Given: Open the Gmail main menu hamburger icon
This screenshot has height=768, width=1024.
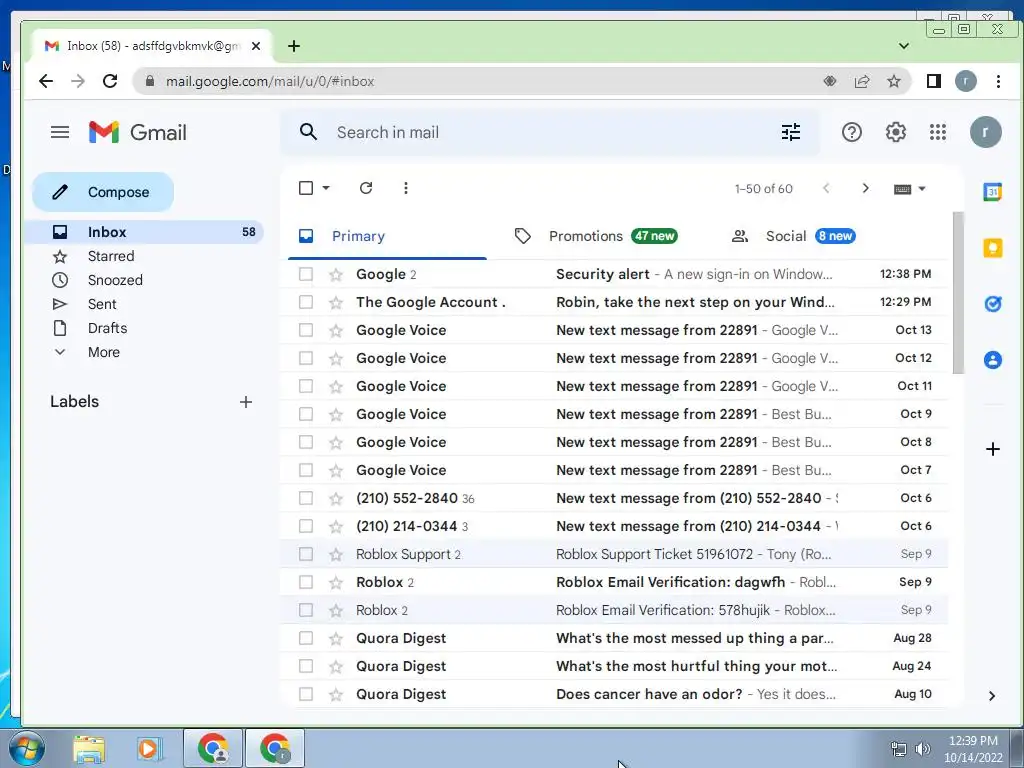Looking at the screenshot, I should pos(59,133).
